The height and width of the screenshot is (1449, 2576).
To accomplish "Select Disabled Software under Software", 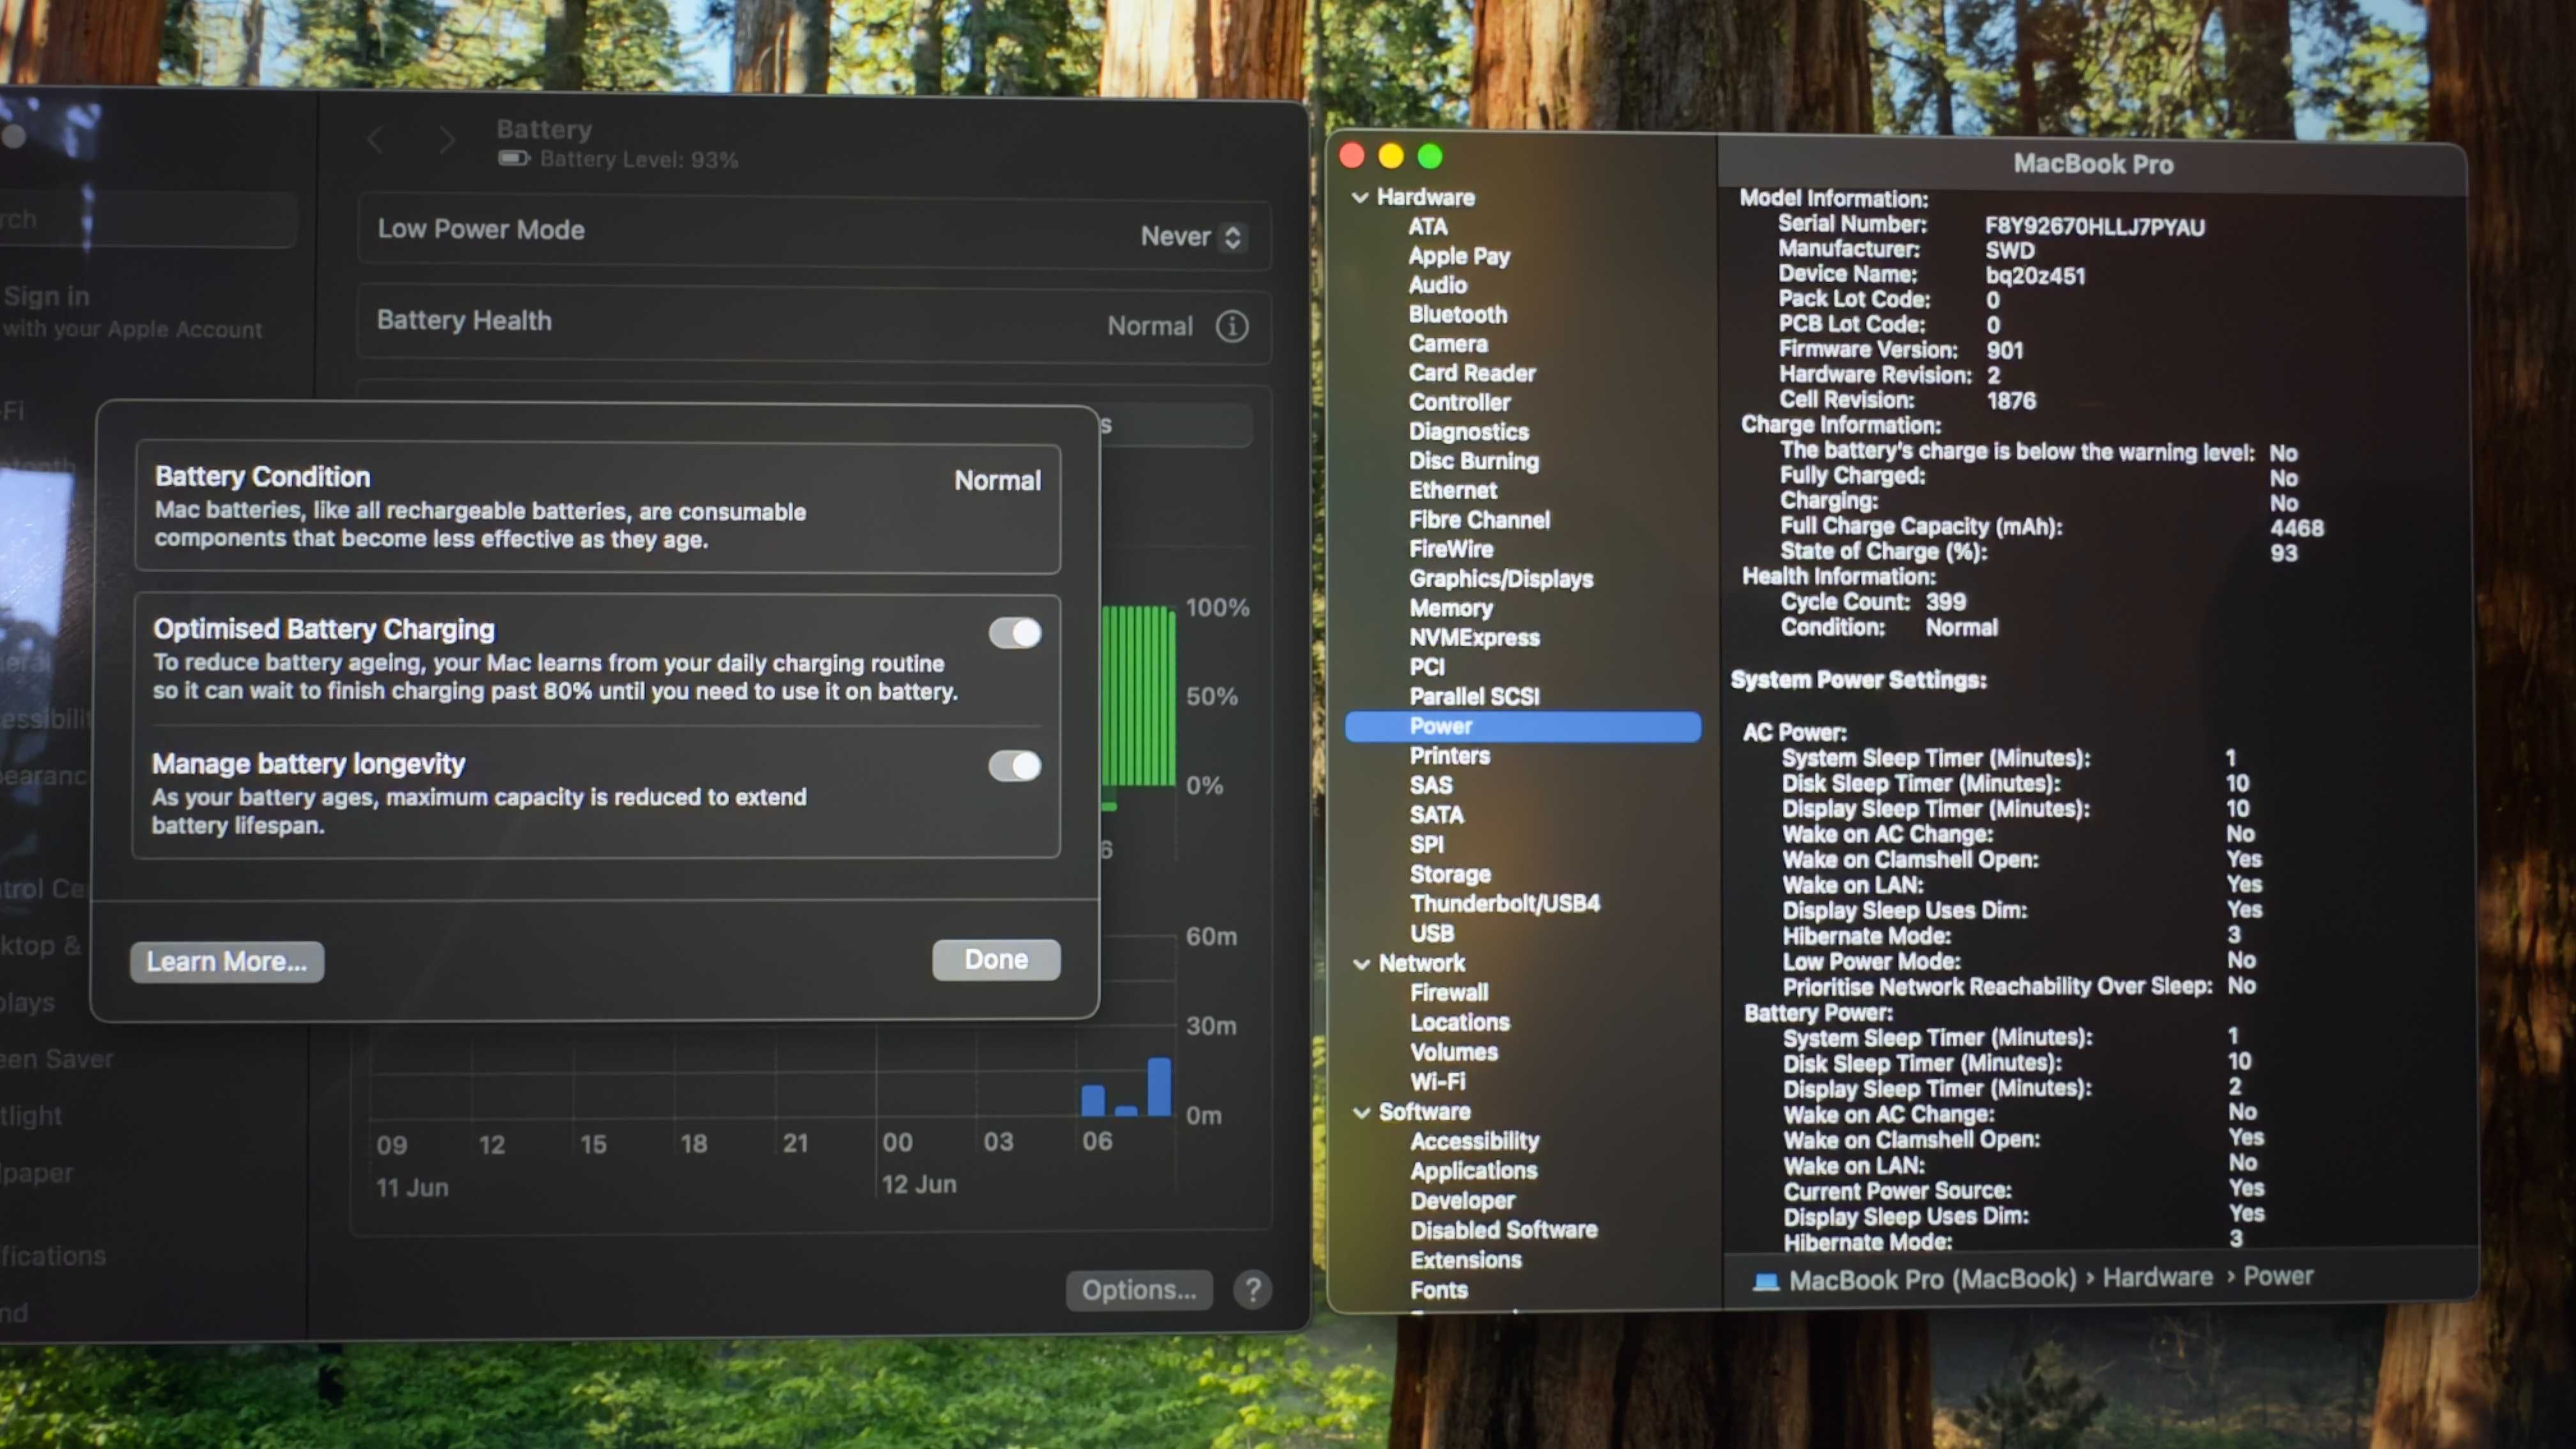I will [x=1504, y=1230].
